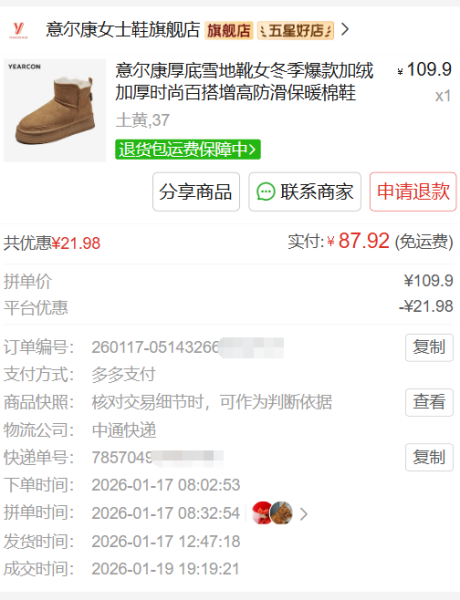Open the 意尔康厚底雪地靴 product title
Screen dimensions: 460x600
click(244, 82)
